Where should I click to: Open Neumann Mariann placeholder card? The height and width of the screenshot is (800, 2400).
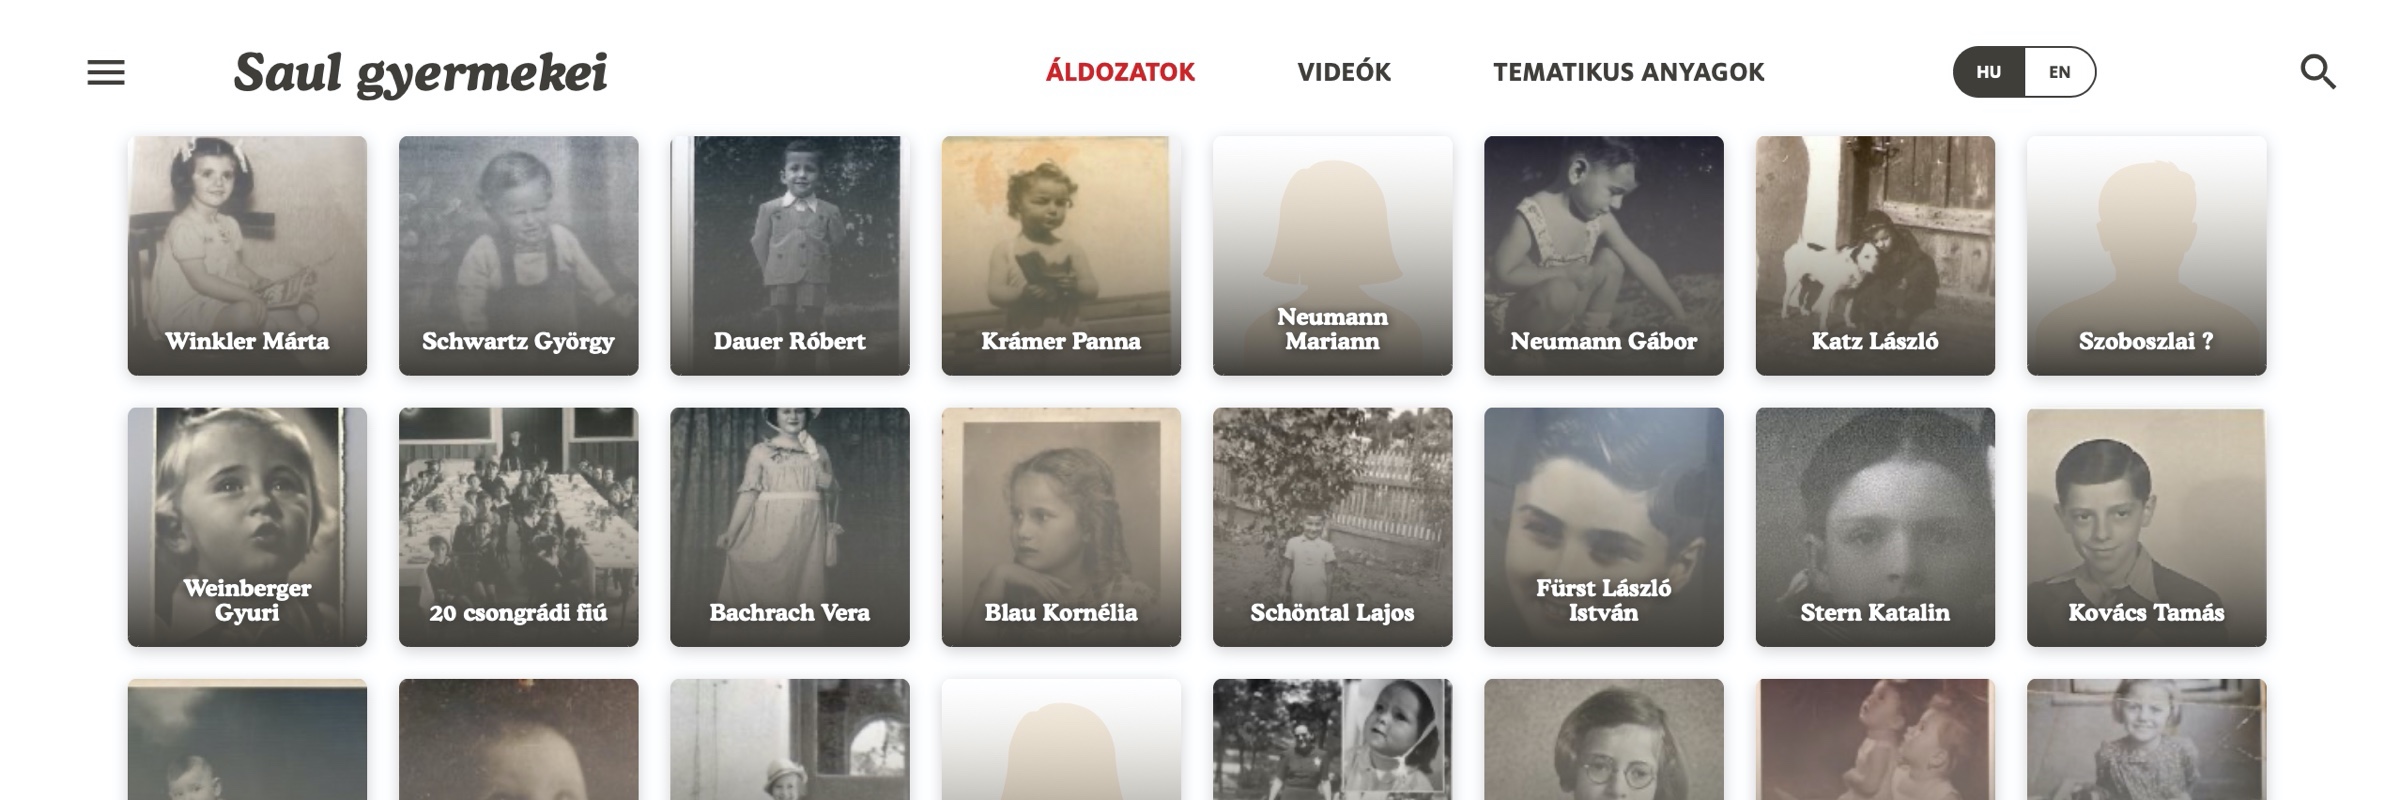tap(1333, 256)
